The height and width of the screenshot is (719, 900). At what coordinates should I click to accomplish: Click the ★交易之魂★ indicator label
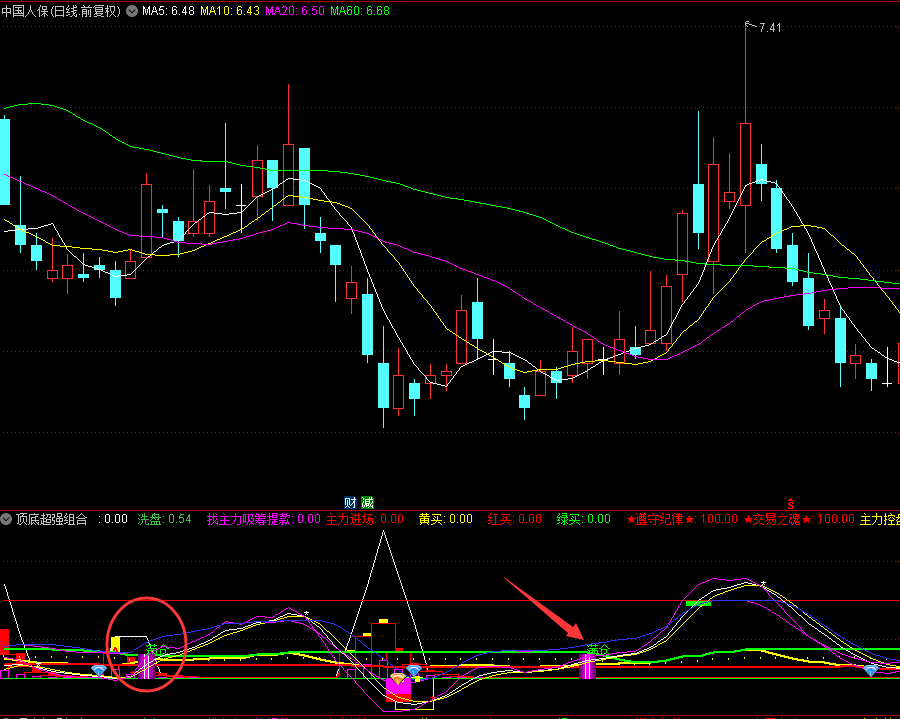pos(799,519)
